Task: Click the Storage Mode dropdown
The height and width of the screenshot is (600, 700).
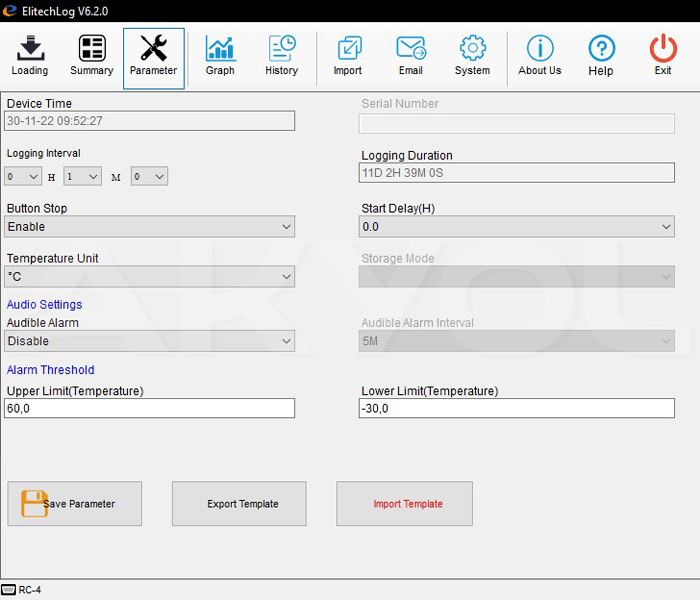Action: pos(517,276)
